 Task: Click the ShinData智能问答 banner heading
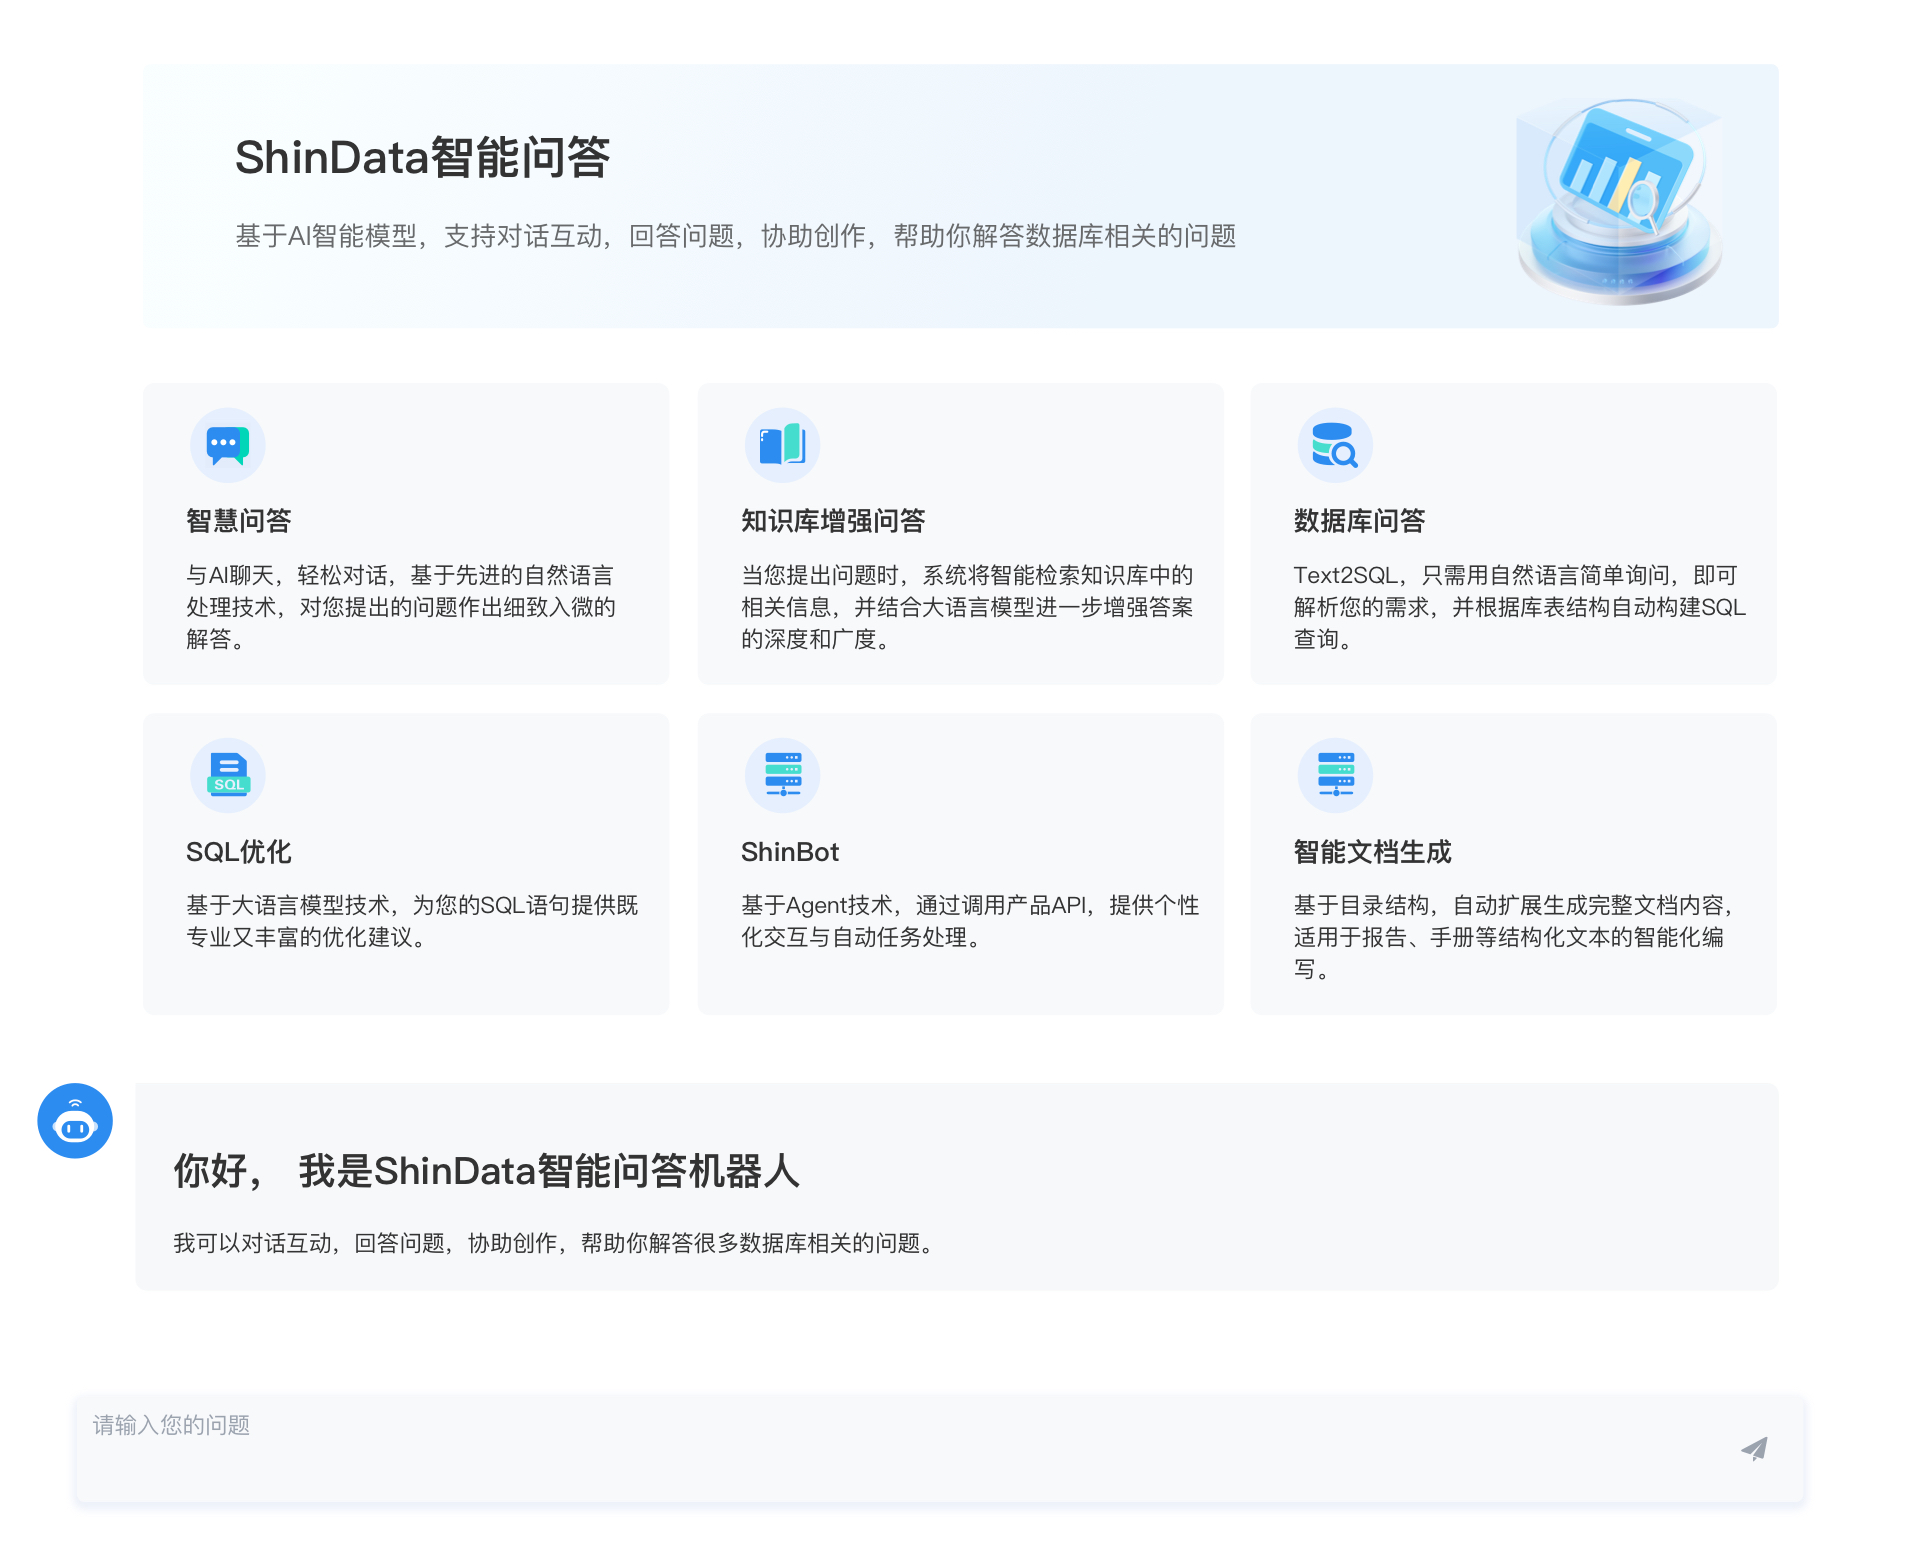pyautogui.click(x=422, y=158)
